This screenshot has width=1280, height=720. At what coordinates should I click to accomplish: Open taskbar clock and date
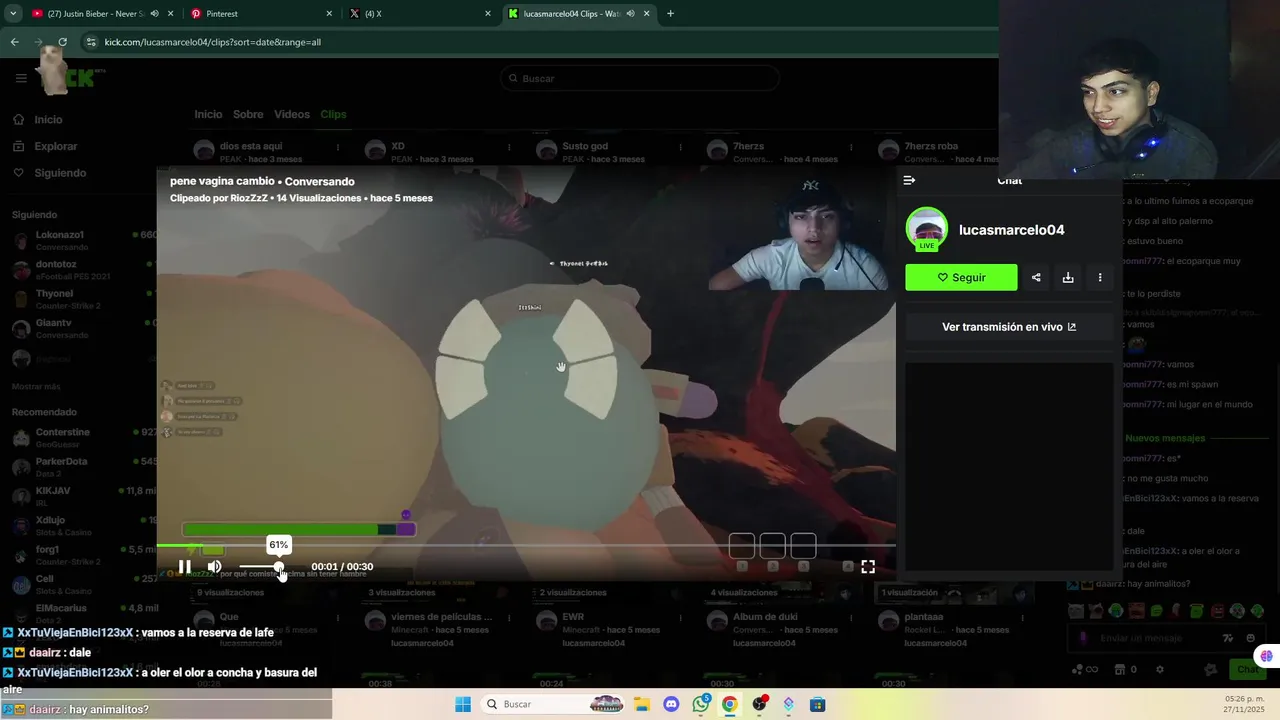click(x=1242, y=704)
